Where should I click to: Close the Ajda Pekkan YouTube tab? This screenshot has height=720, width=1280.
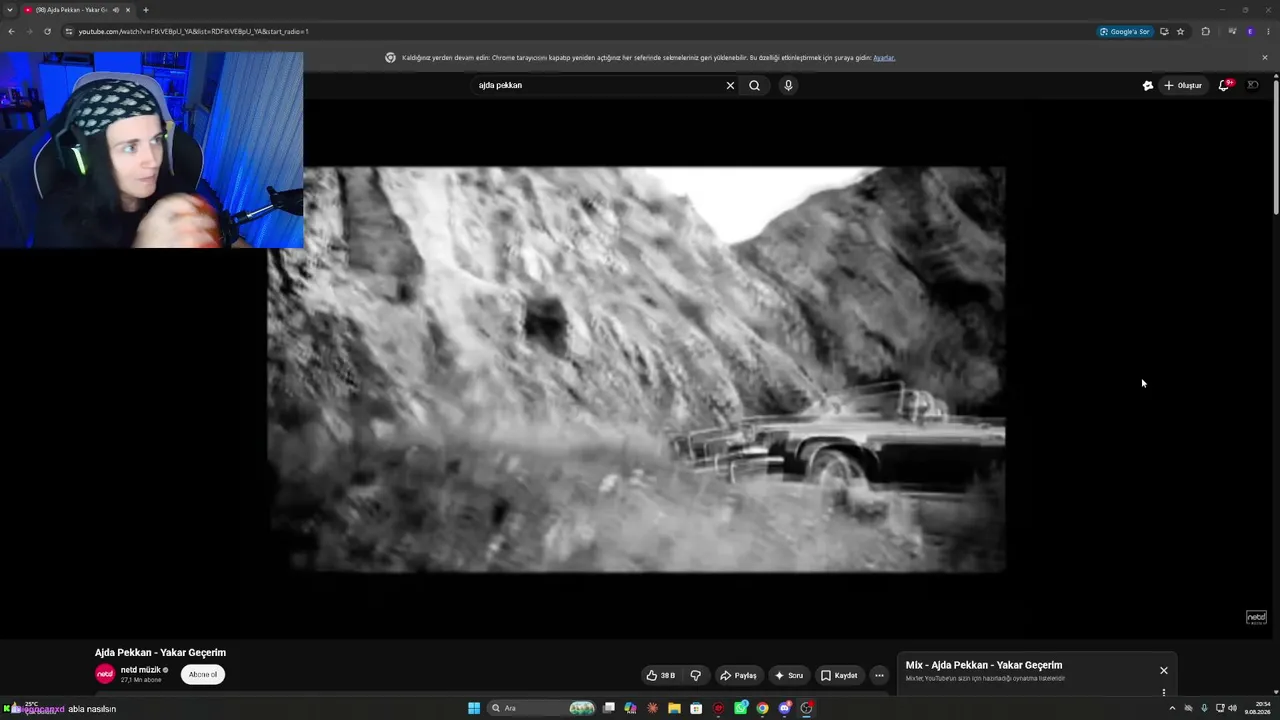(x=128, y=10)
